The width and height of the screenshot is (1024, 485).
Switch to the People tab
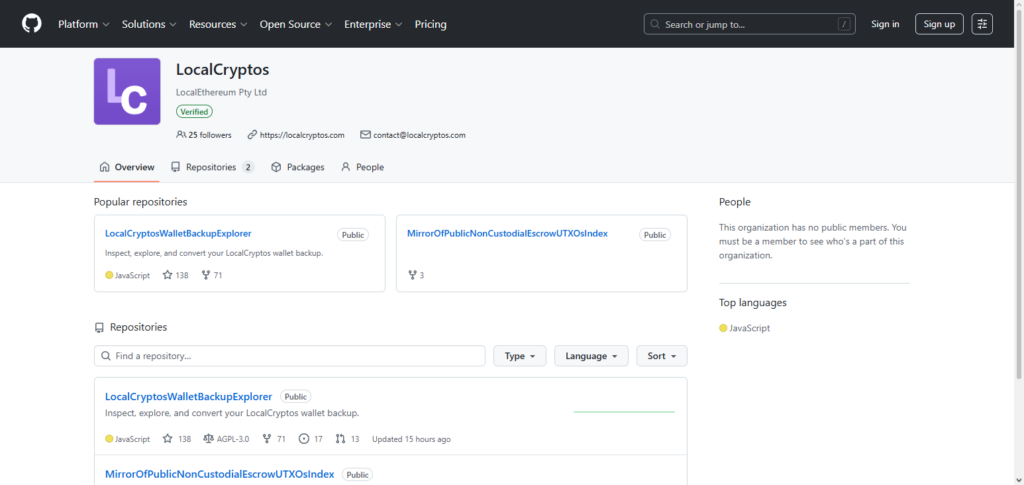tap(362, 167)
